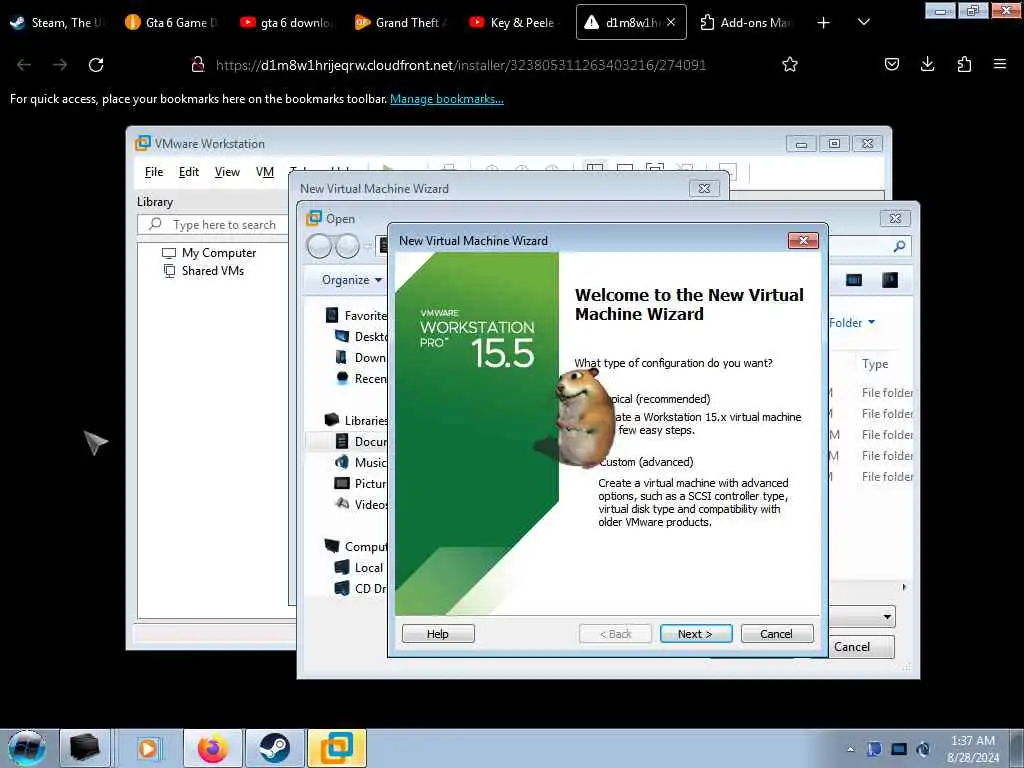This screenshot has height=768, width=1024.
Task: Switch to the Steam browser tab
Action: click(x=57, y=23)
